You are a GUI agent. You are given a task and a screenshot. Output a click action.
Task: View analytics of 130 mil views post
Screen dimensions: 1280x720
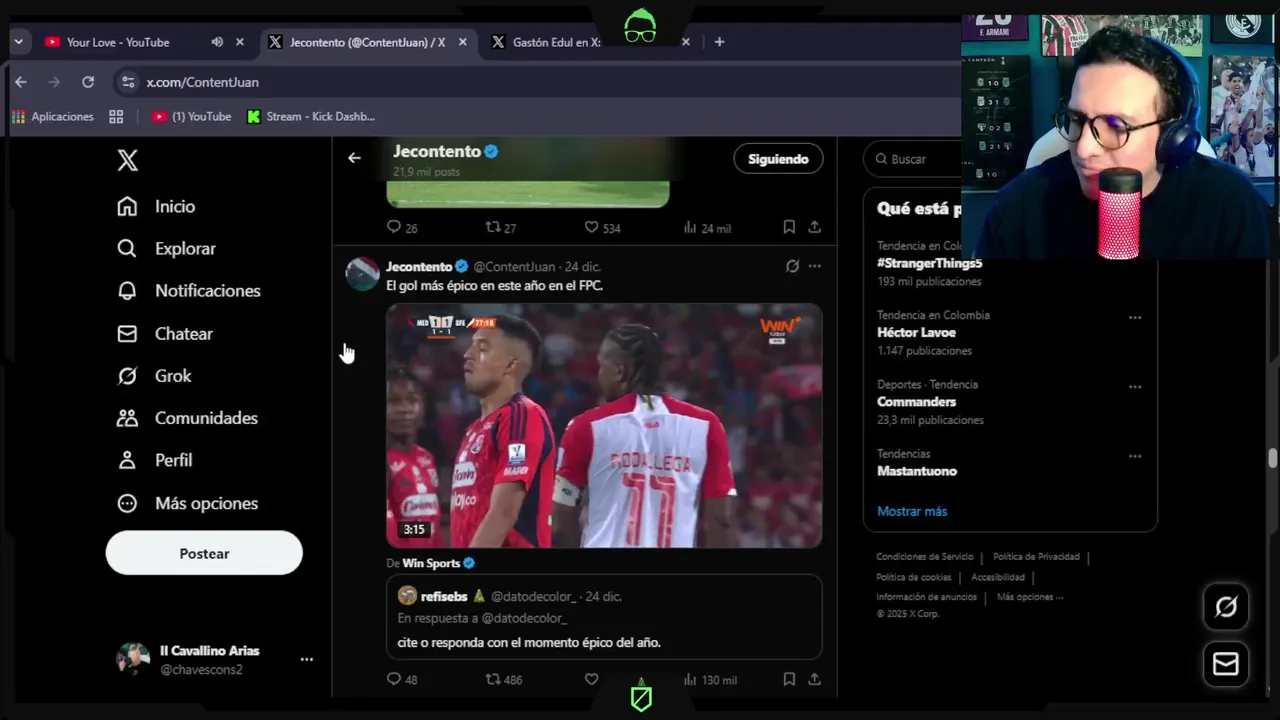[710, 679]
